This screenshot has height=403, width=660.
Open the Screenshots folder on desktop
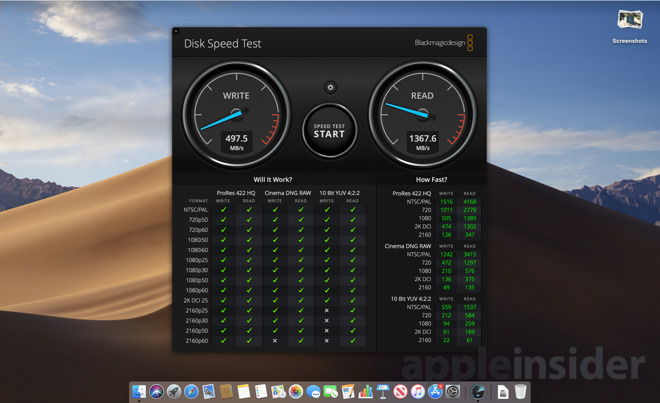click(630, 21)
